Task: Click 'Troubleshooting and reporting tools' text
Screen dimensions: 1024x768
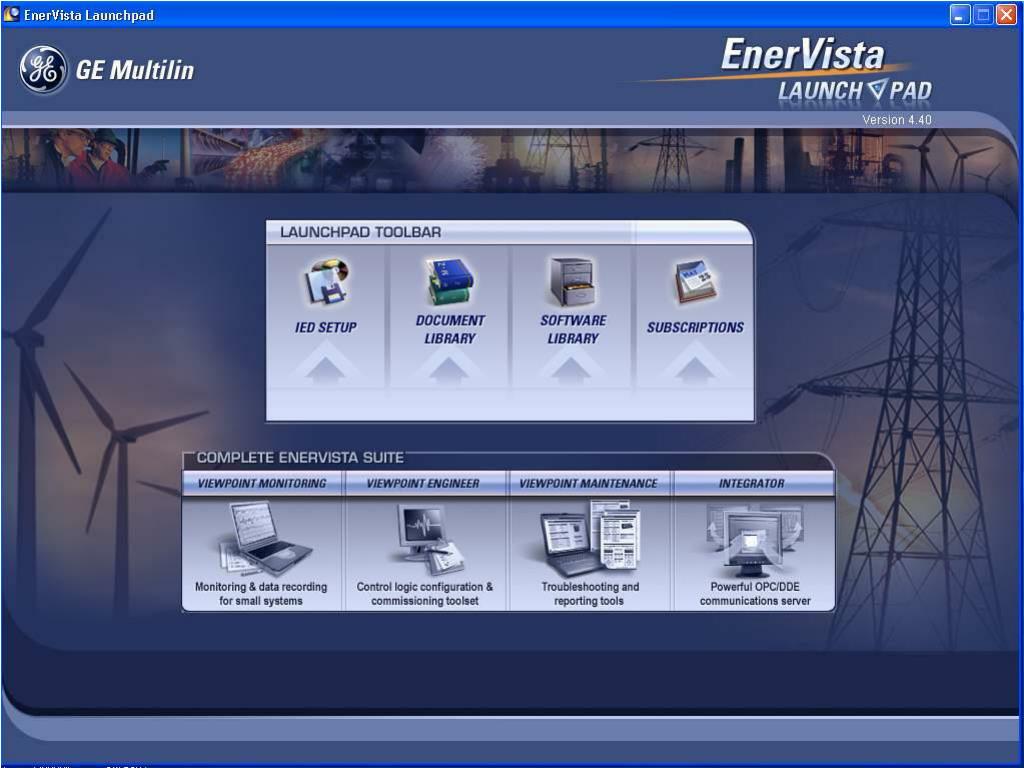Action: (590, 594)
